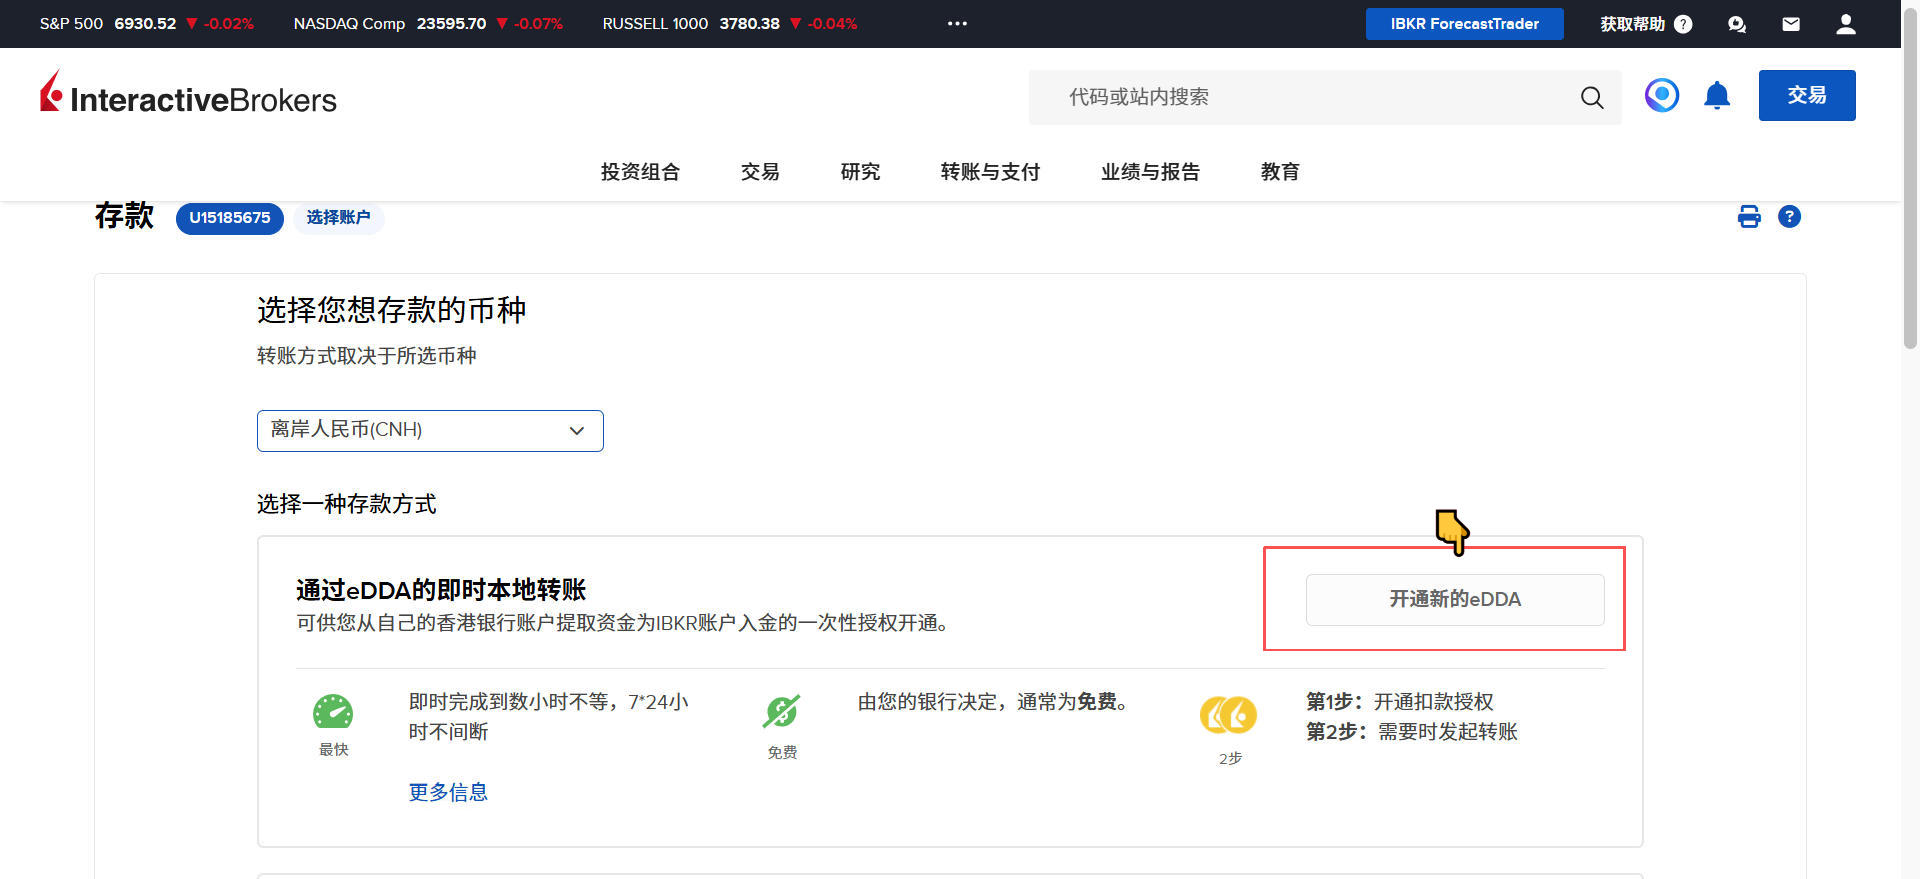Open the blue circular assistant icon
Viewport: 1920px width, 879px height.
1661,96
